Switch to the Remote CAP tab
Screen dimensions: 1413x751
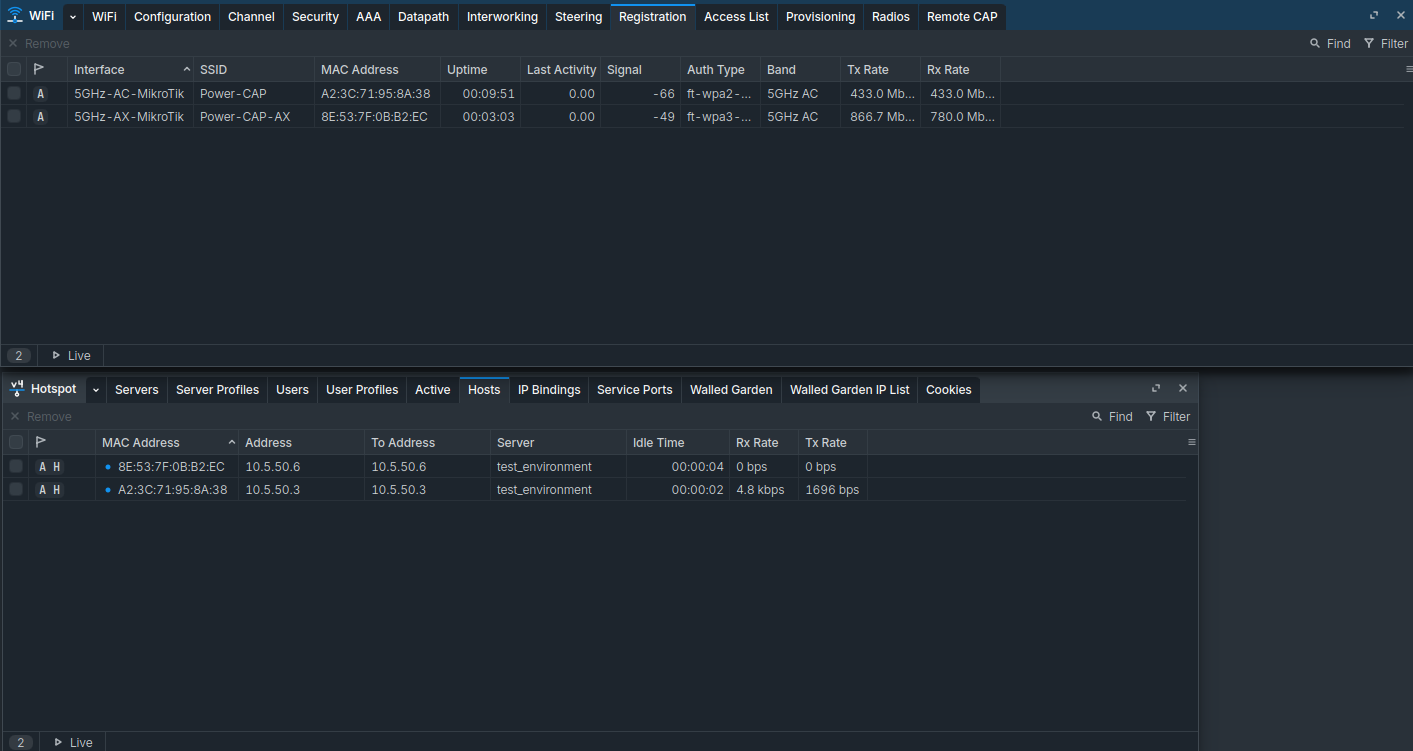(x=962, y=17)
